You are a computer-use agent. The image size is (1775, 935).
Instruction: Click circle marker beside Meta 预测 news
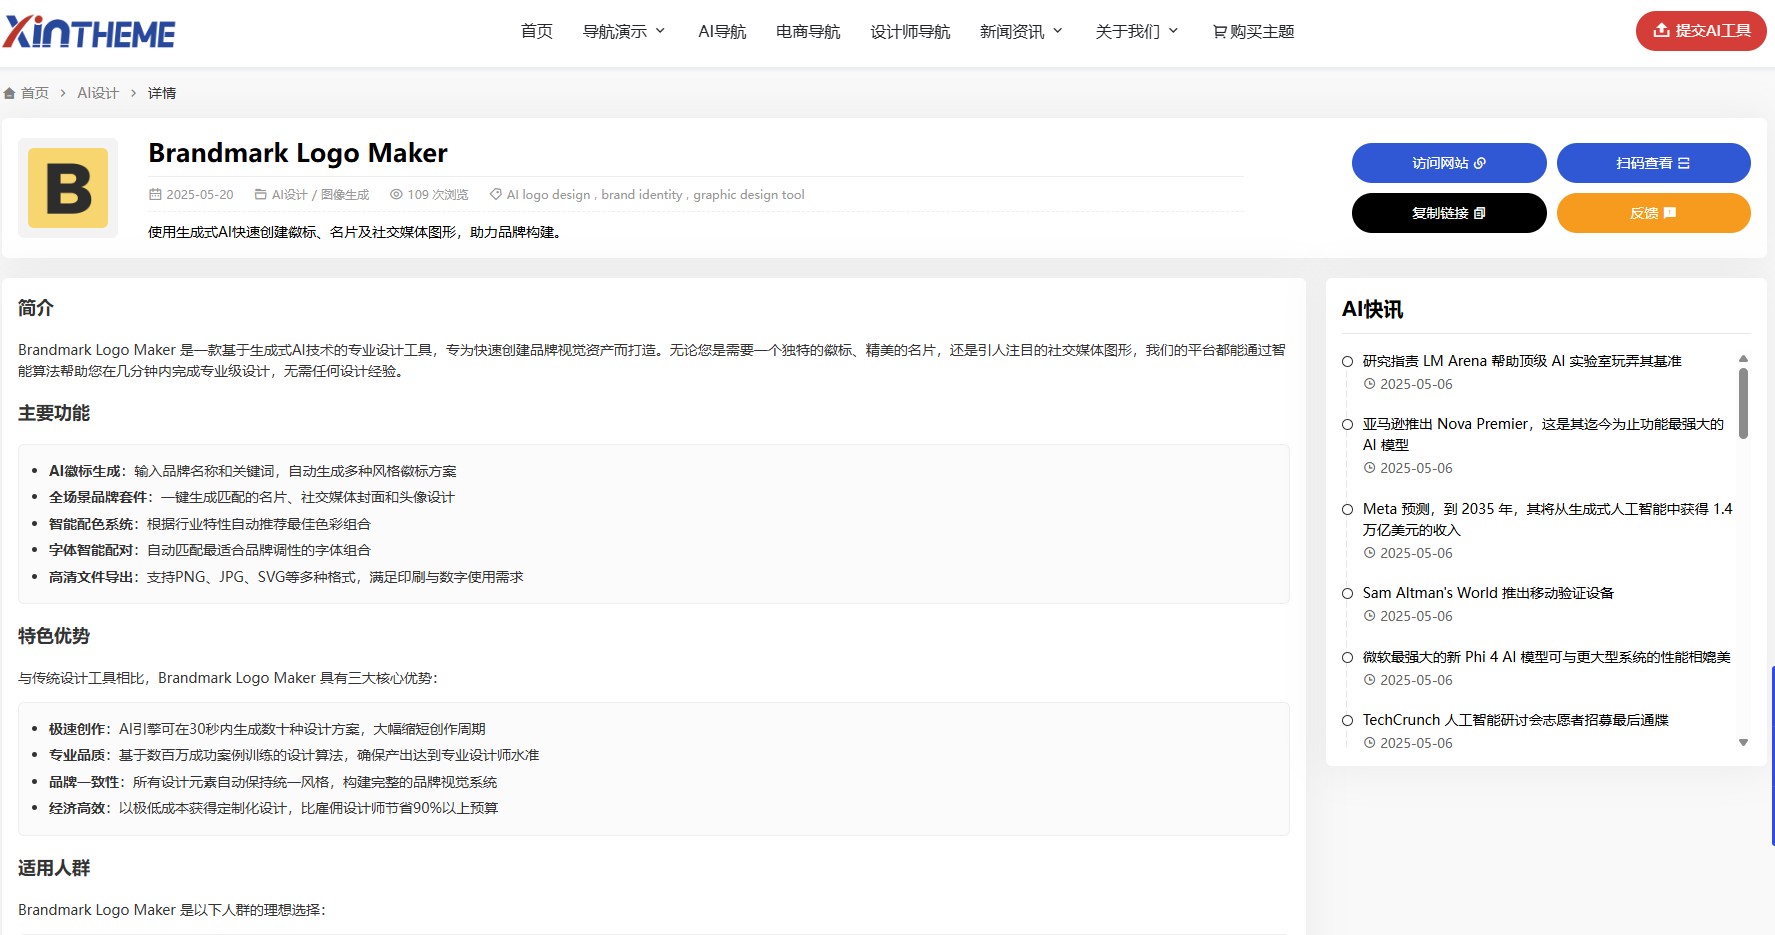[1347, 509]
